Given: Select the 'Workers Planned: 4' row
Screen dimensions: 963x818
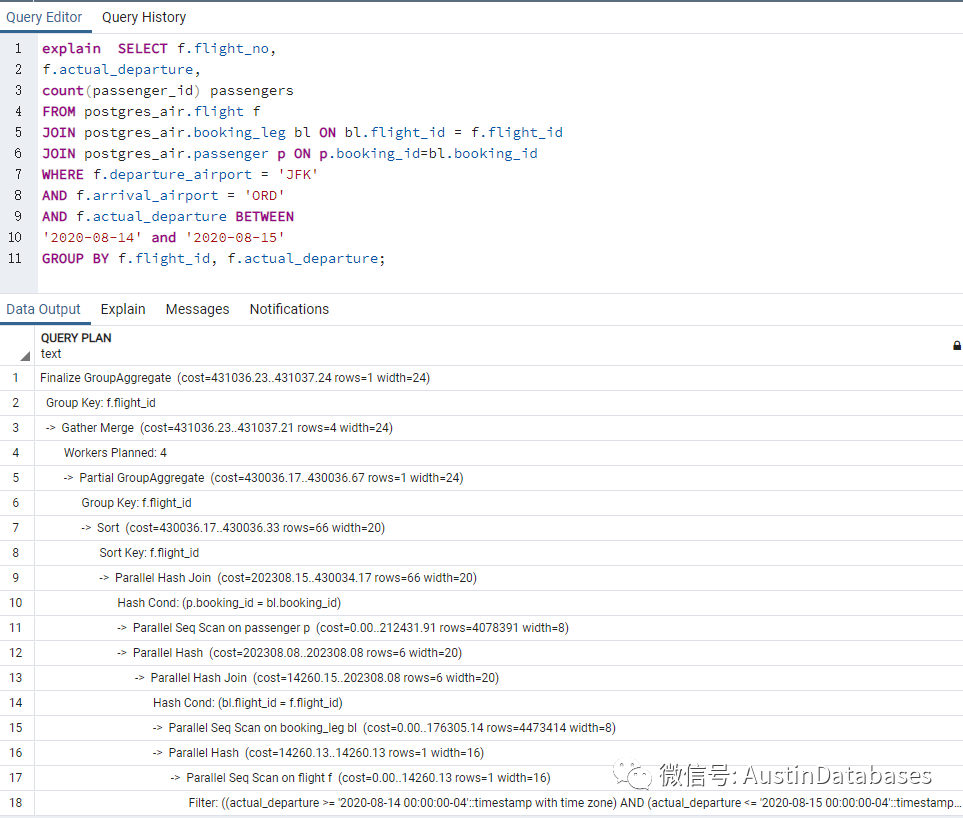Looking at the screenshot, I should click(x=499, y=453).
